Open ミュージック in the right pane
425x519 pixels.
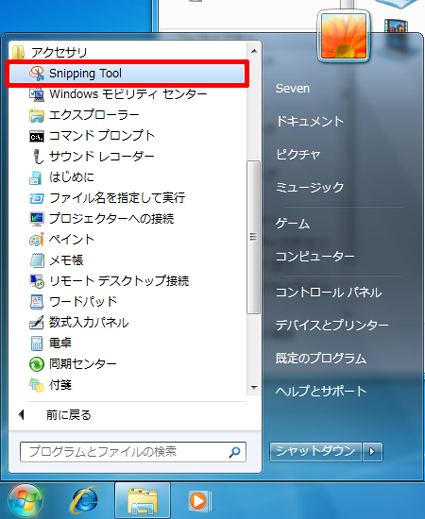[x=310, y=187]
